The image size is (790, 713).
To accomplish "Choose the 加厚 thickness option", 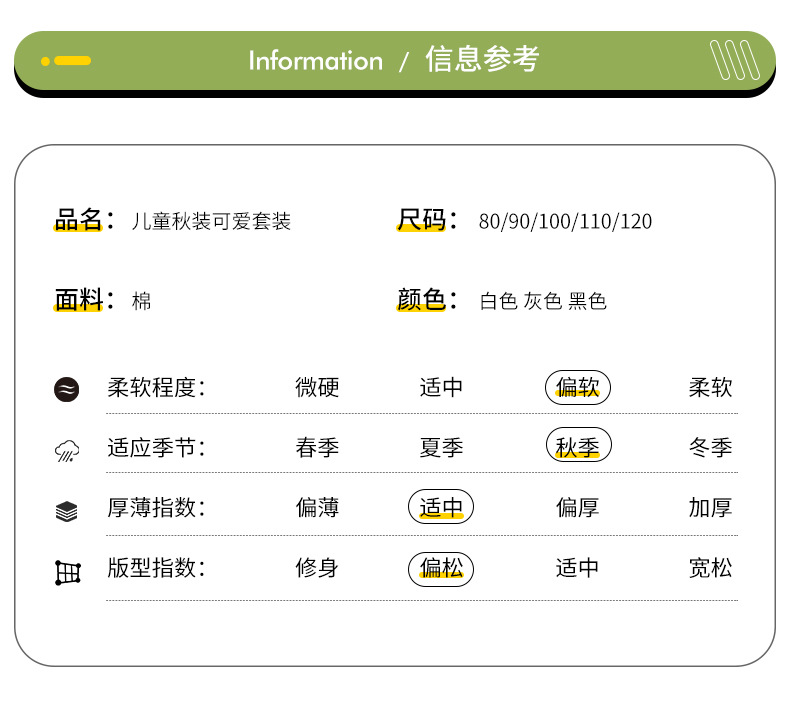I will (710, 508).
